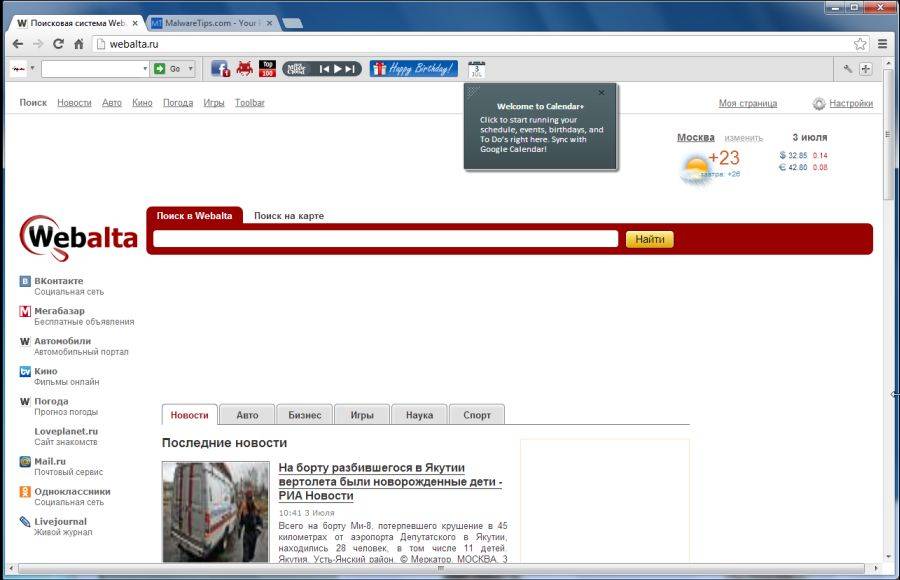The width and height of the screenshot is (900, 580).
Task: Open the Chrome menu
Action: pos(882,44)
